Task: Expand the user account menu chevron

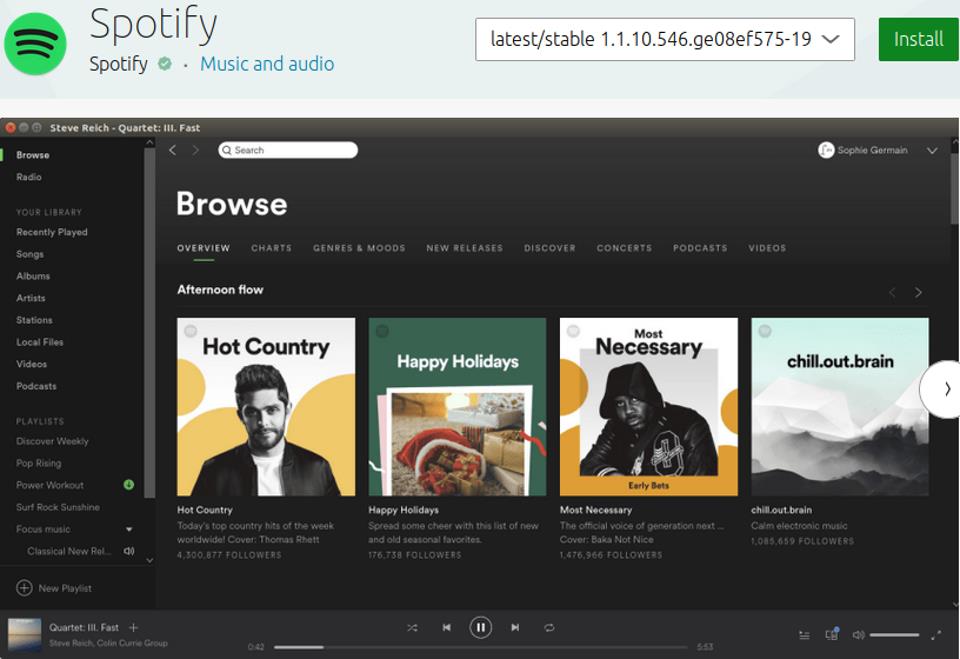Action: click(x=932, y=151)
